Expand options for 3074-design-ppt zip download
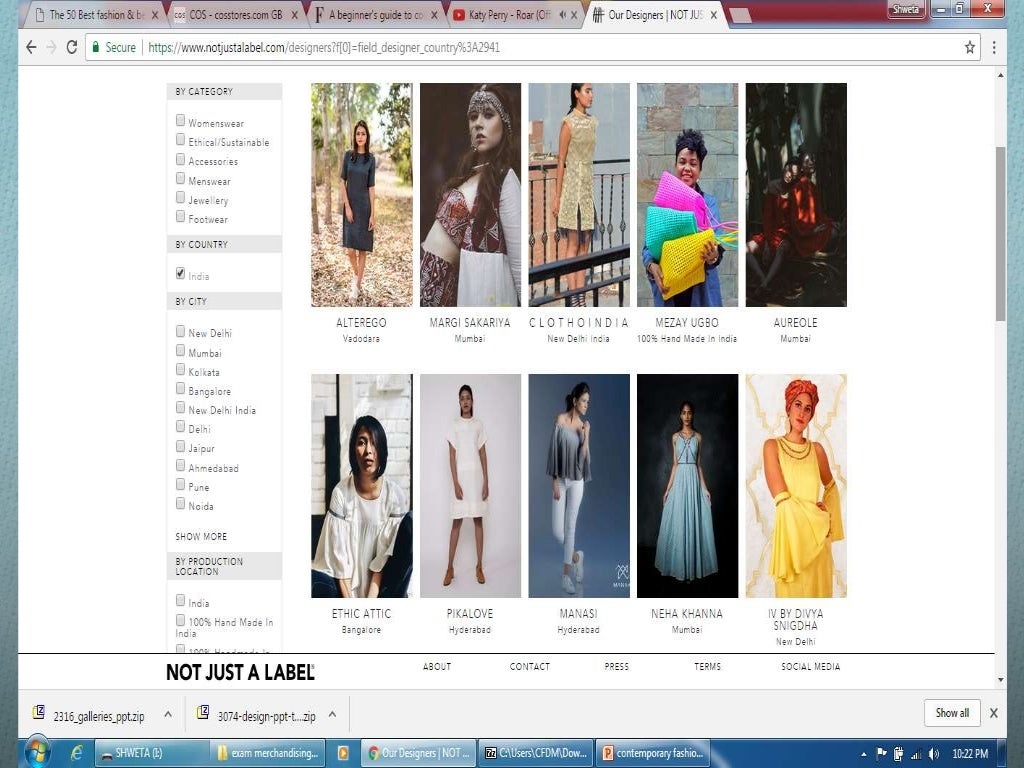1024x768 pixels. [332, 715]
